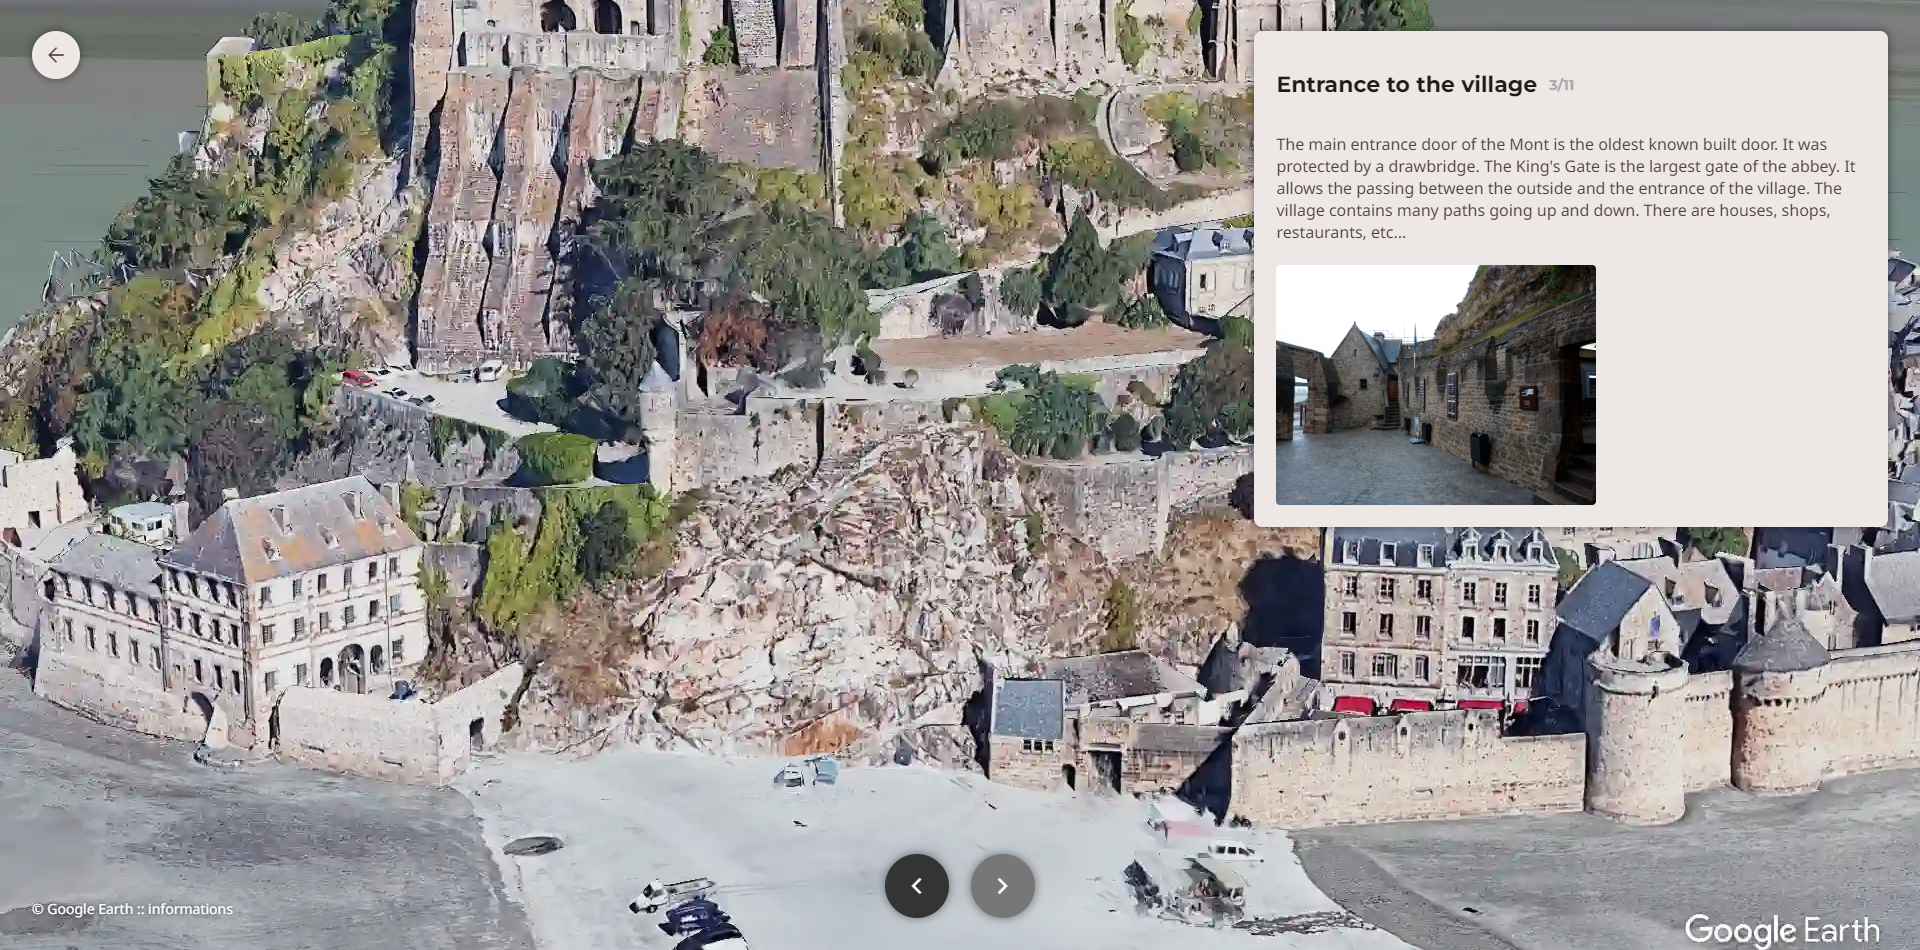The width and height of the screenshot is (1920, 950).
Task: Advance to the next tour stop
Action: point(1002,886)
